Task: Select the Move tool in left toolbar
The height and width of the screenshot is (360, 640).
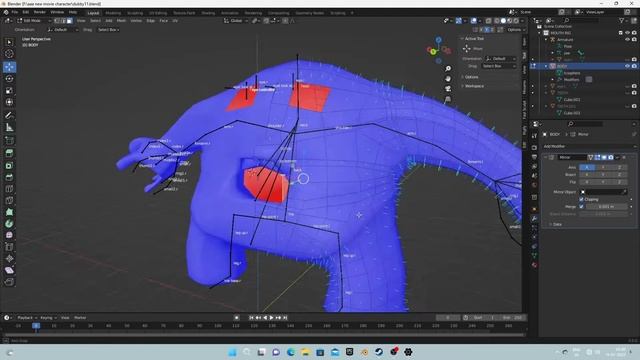Action: [x=9, y=67]
